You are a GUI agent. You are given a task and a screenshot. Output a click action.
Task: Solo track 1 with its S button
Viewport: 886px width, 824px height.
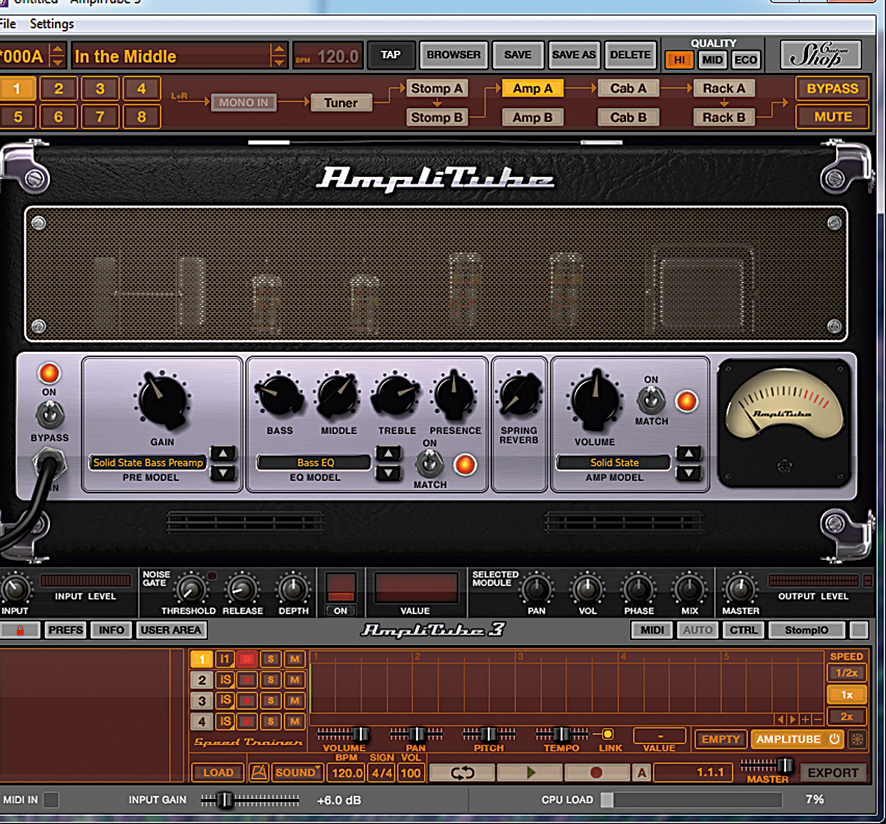tap(271, 659)
